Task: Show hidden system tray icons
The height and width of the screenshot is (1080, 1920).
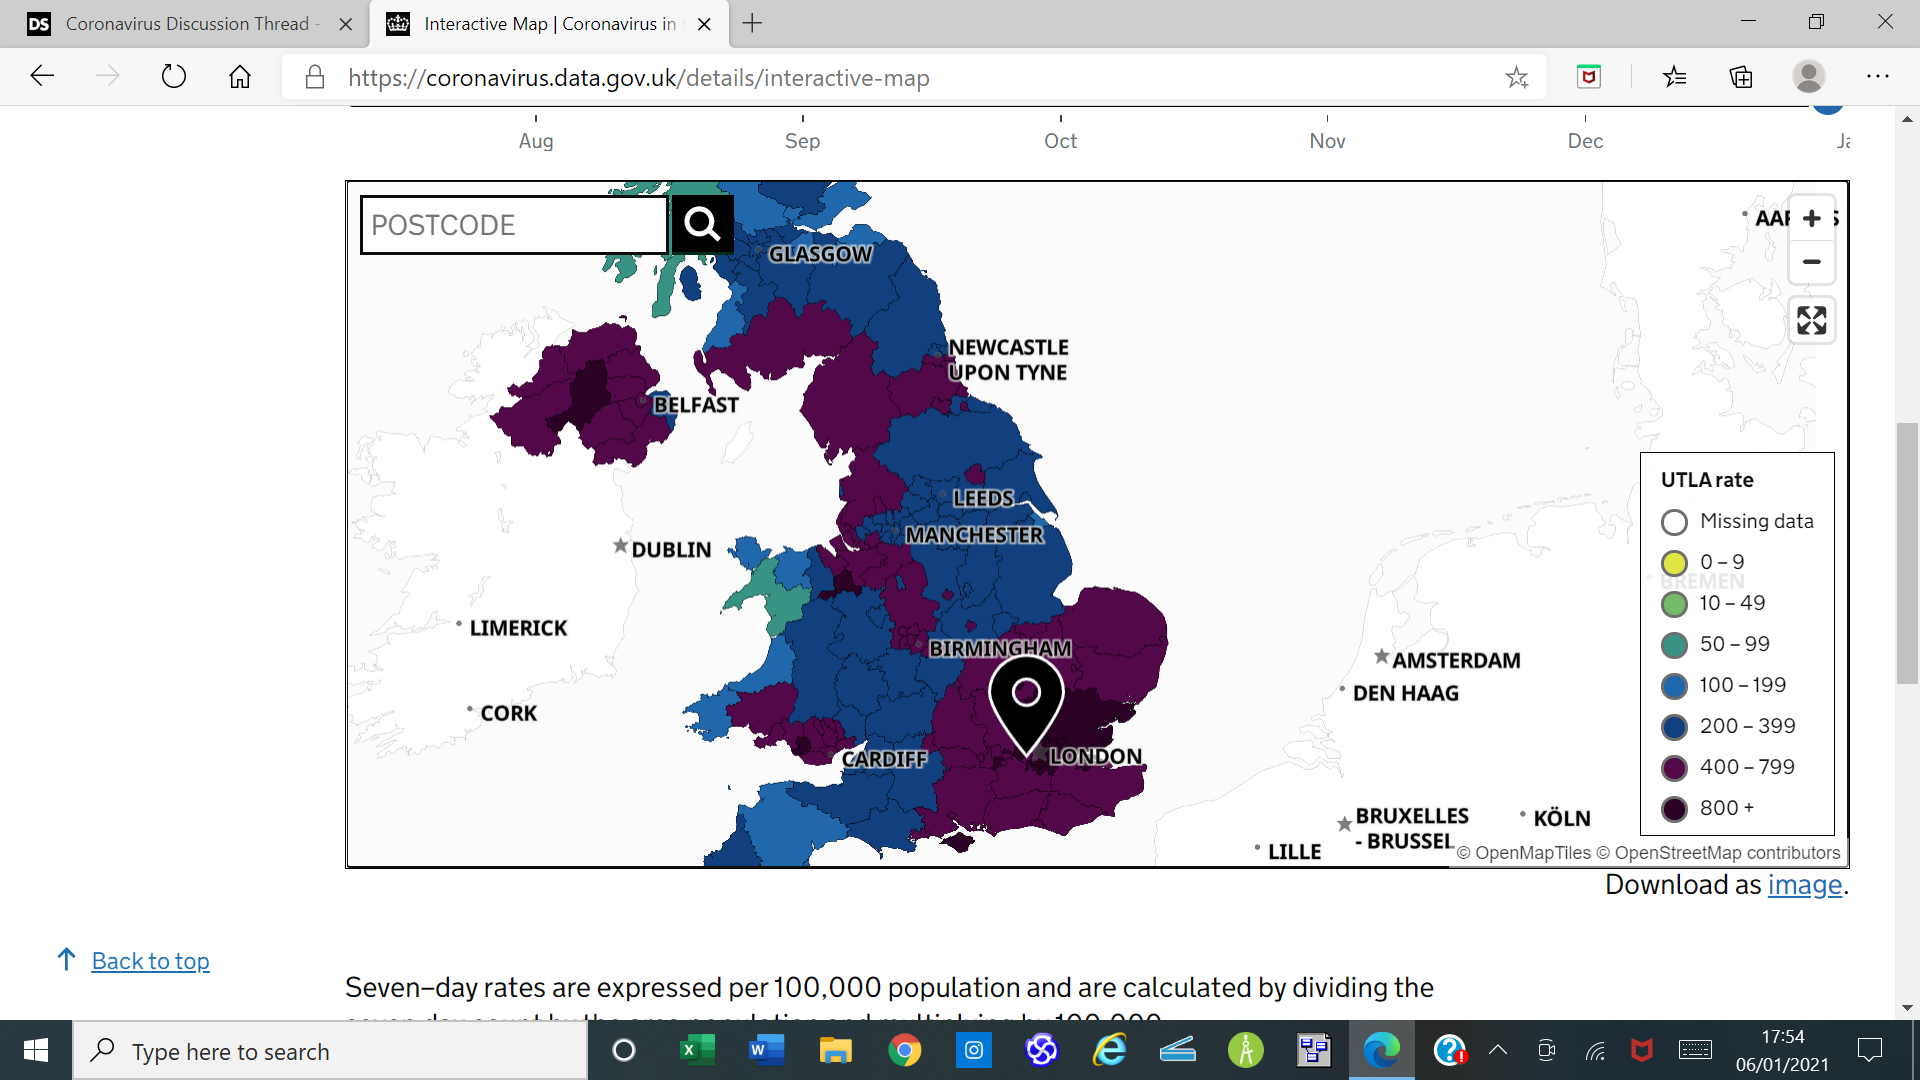Action: 1497,1050
